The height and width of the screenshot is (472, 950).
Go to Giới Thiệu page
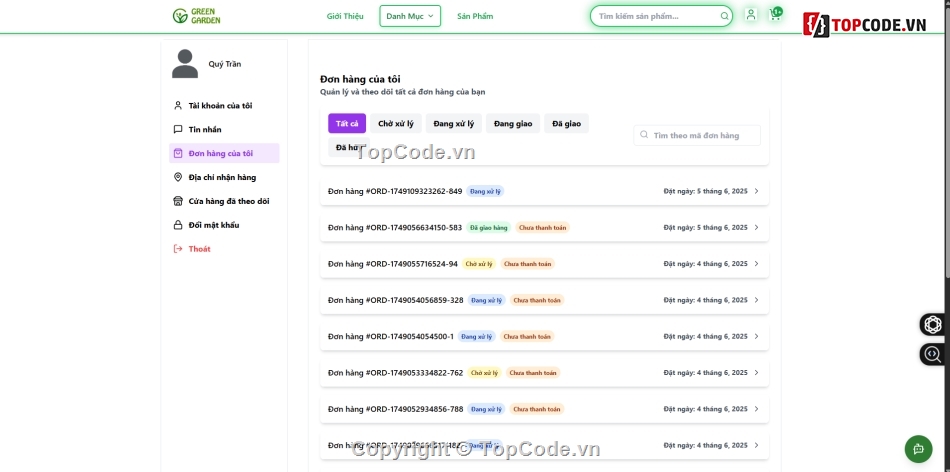(345, 16)
